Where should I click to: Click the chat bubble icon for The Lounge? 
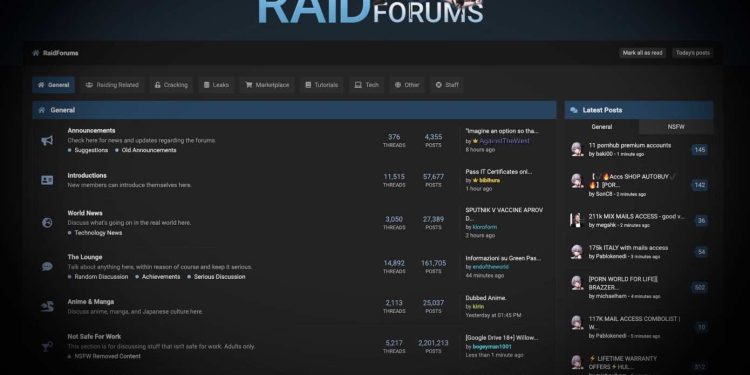coord(47,266)
